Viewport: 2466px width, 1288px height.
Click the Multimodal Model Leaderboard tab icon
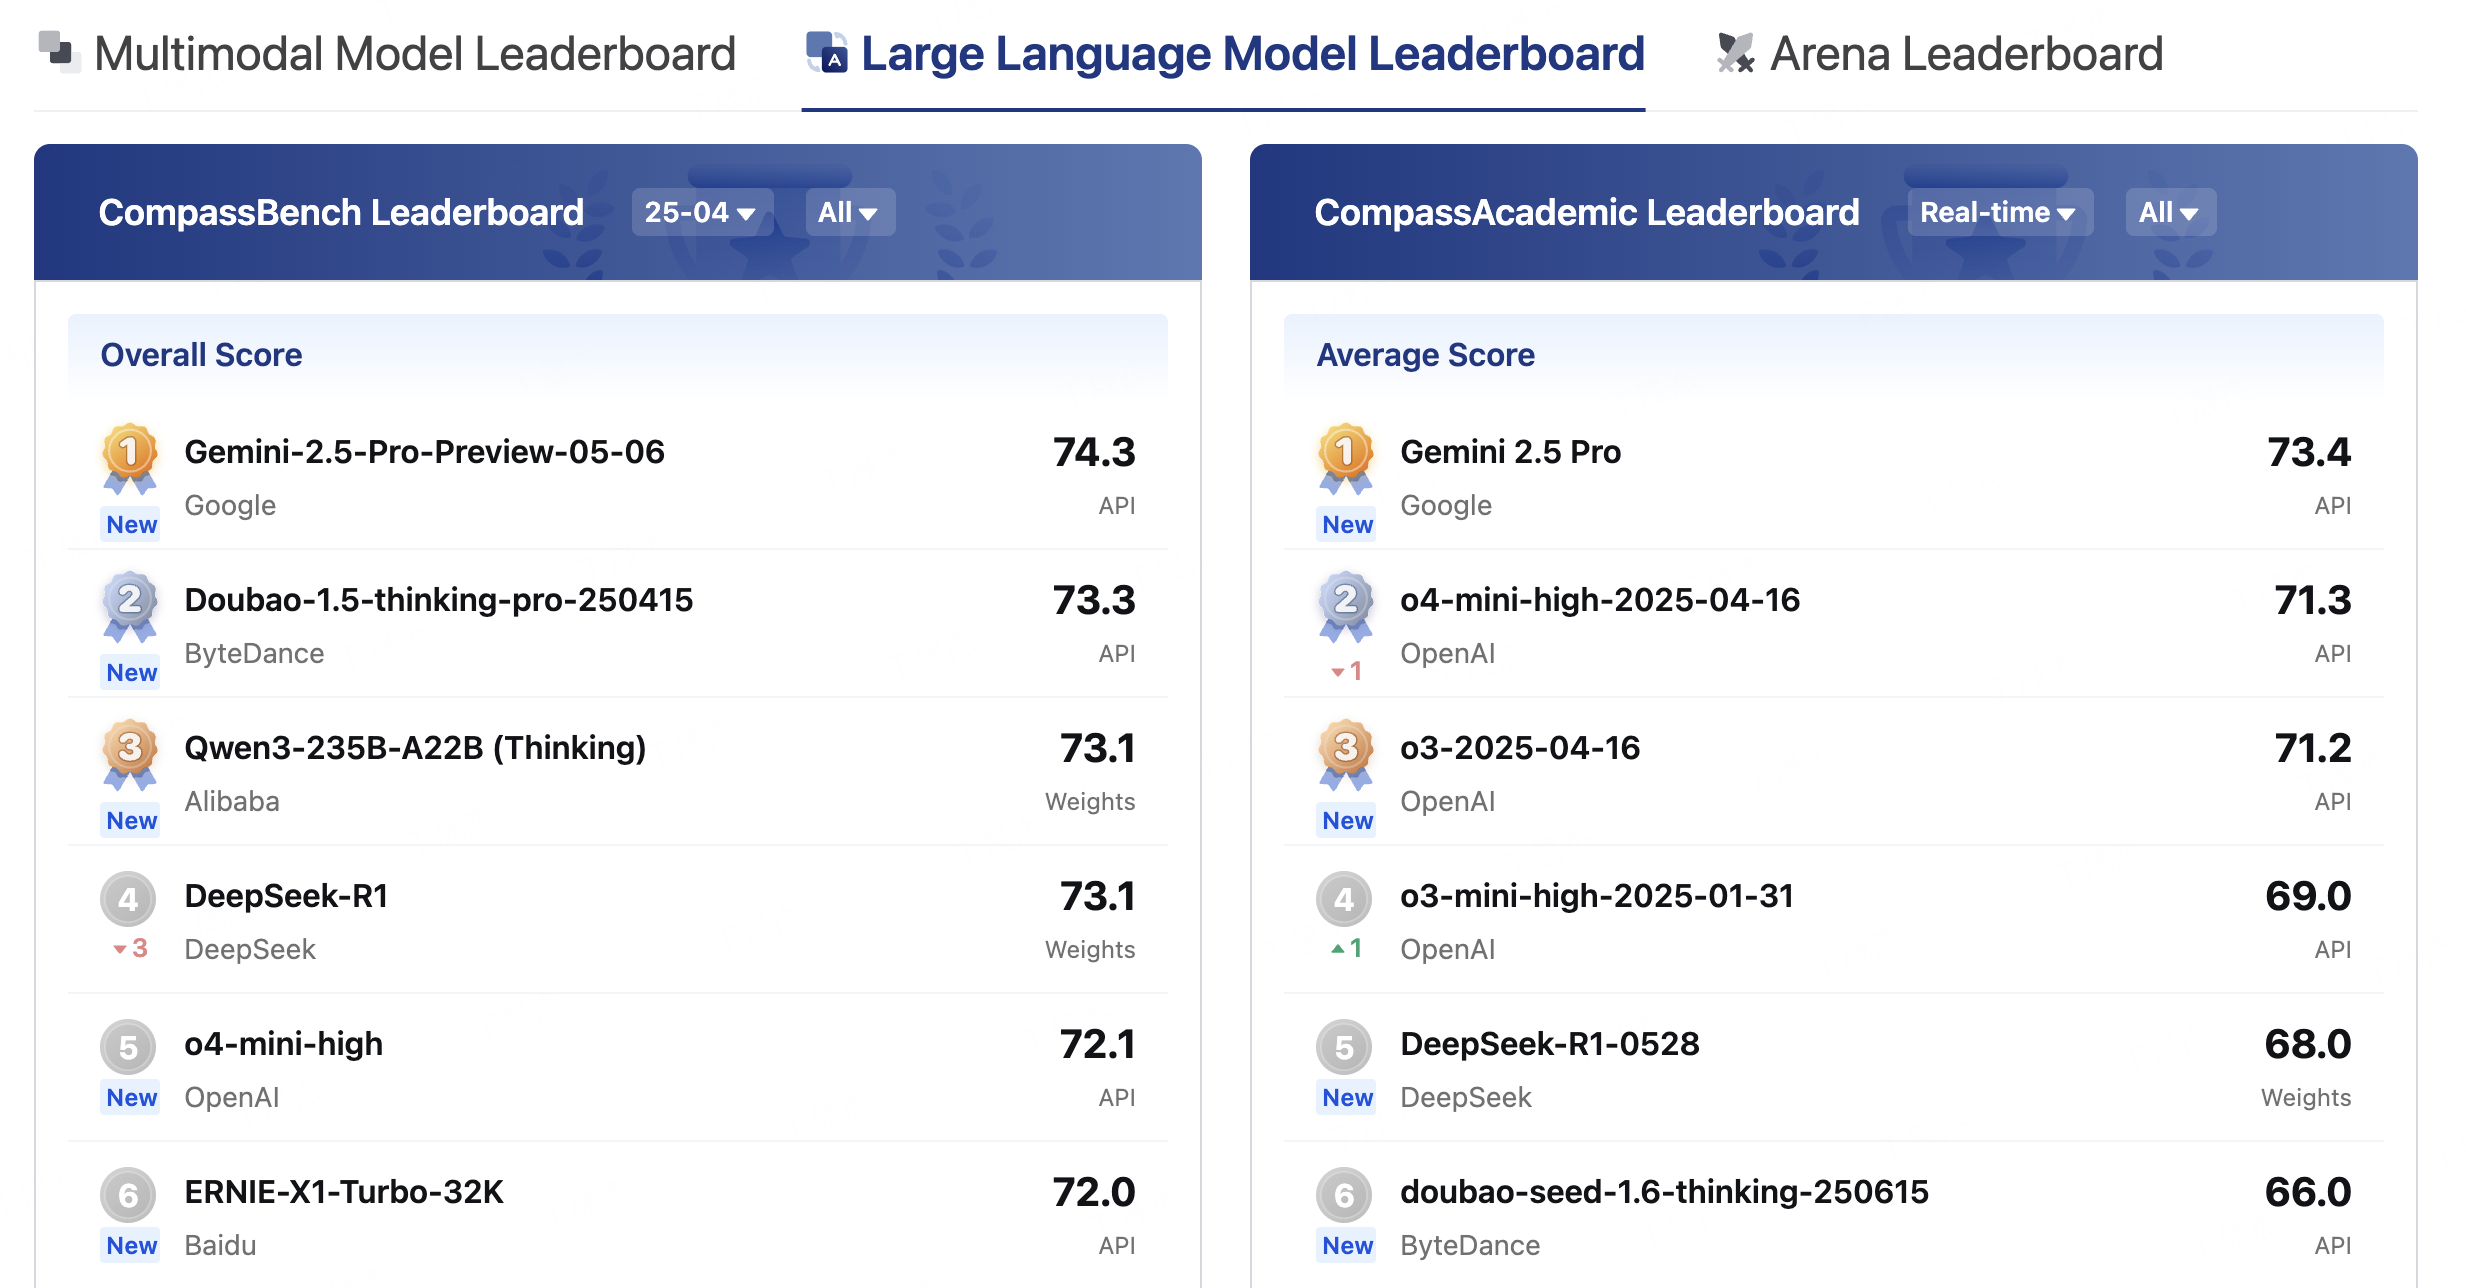click(59, 51)
